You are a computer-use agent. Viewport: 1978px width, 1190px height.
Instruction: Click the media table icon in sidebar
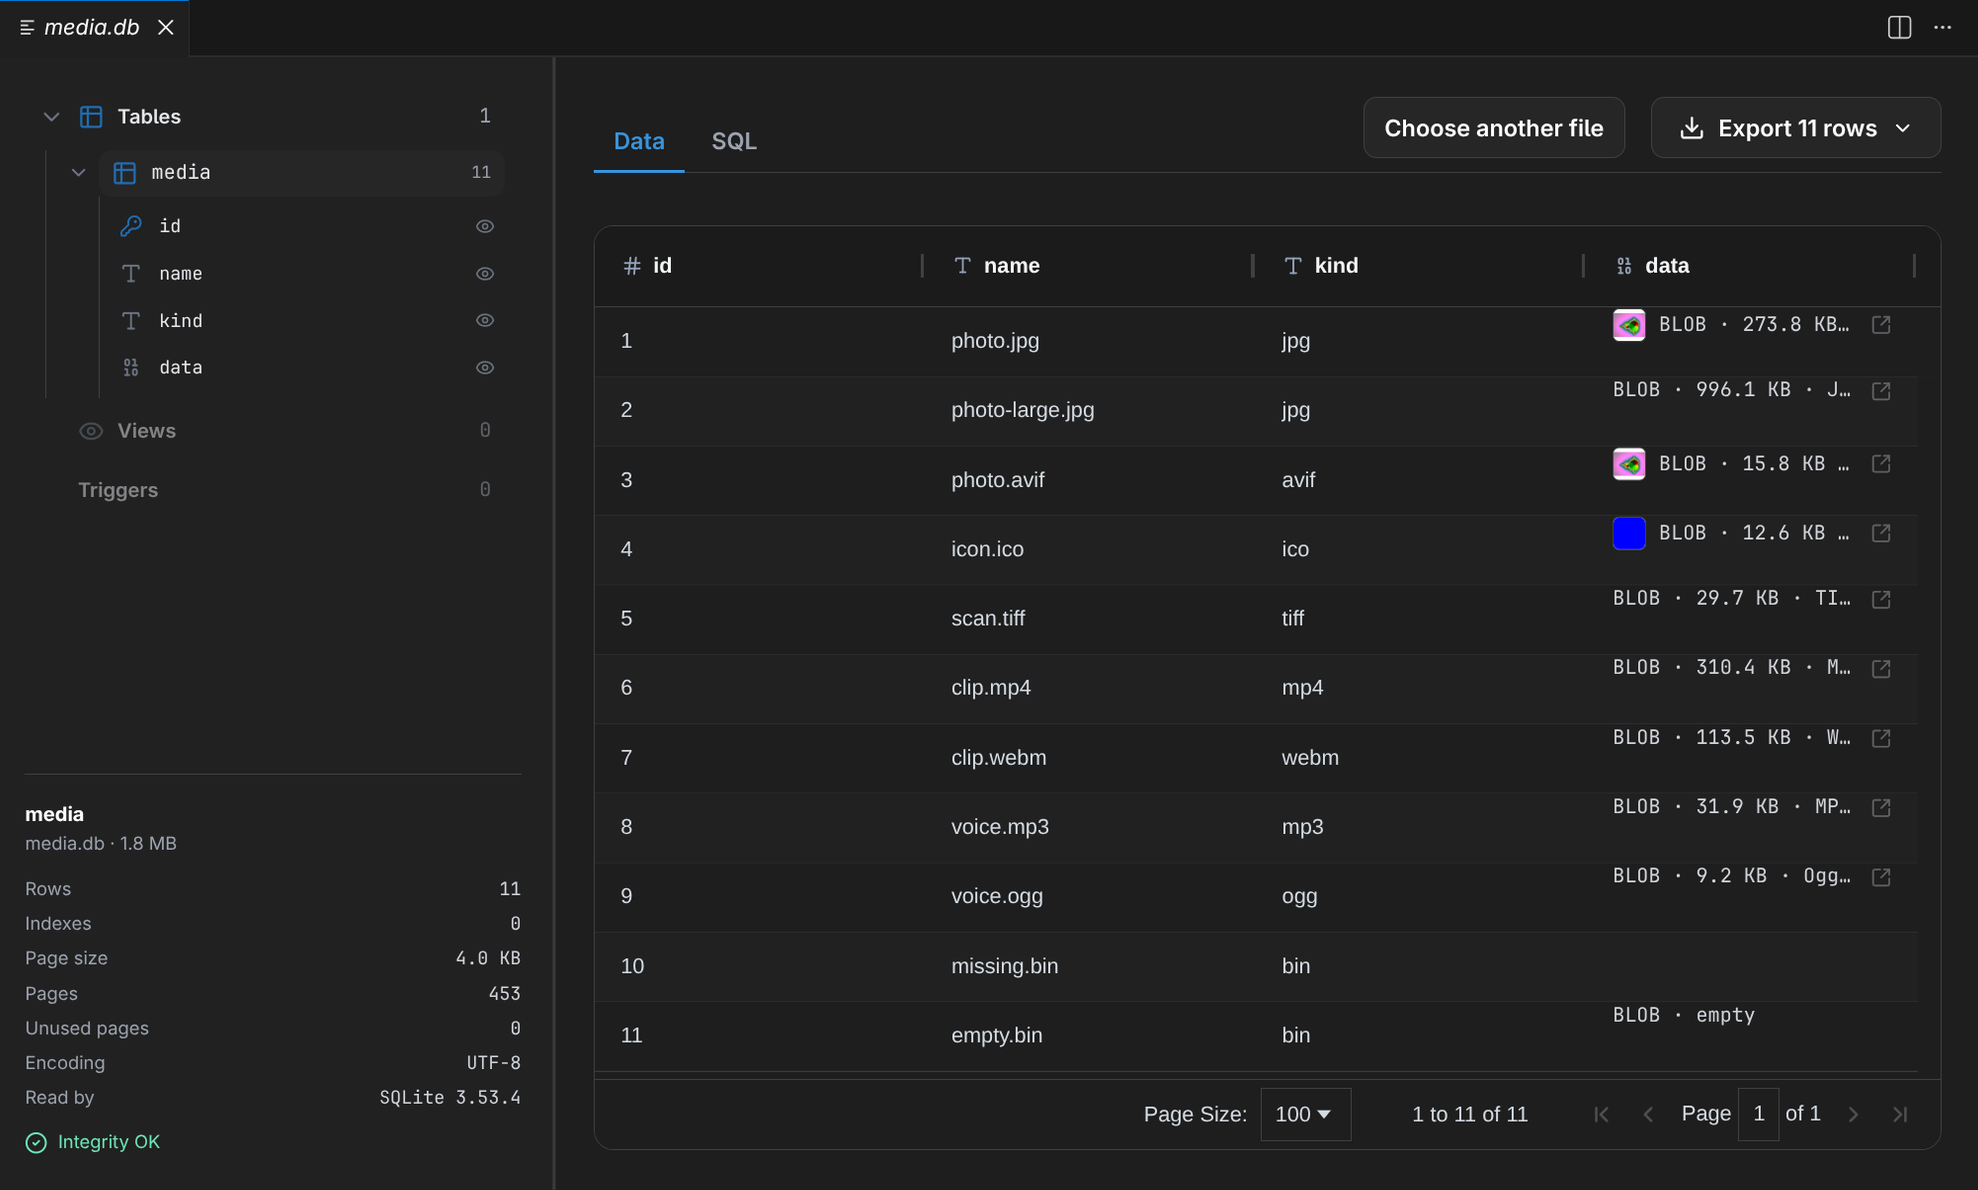124,173
